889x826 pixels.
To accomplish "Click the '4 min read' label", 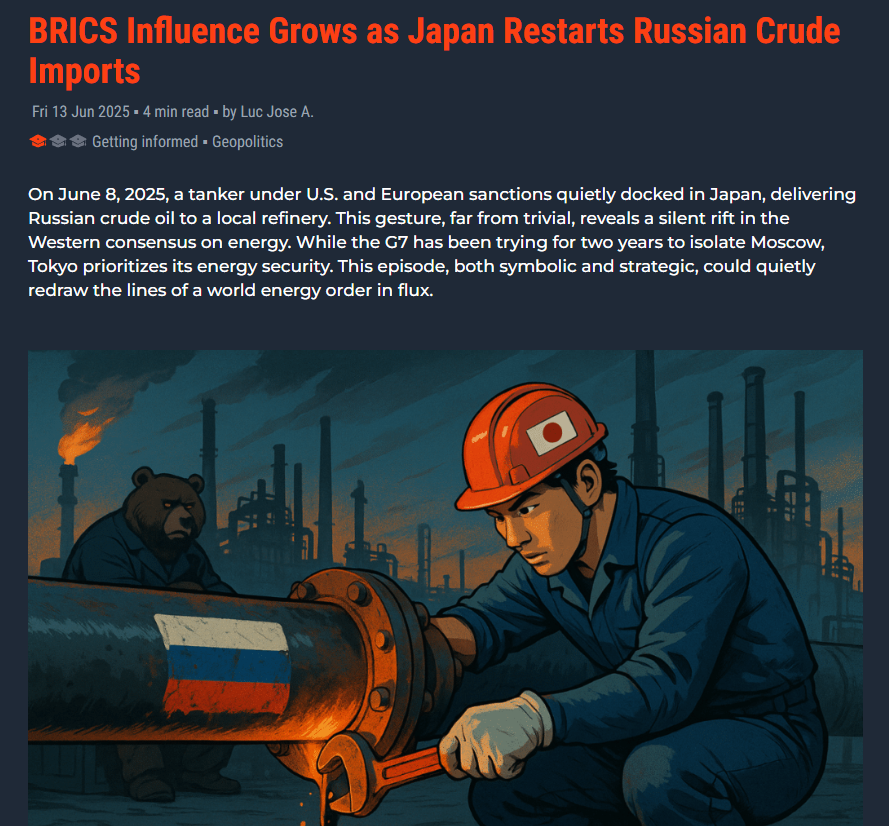I will (x=176, y=112).
